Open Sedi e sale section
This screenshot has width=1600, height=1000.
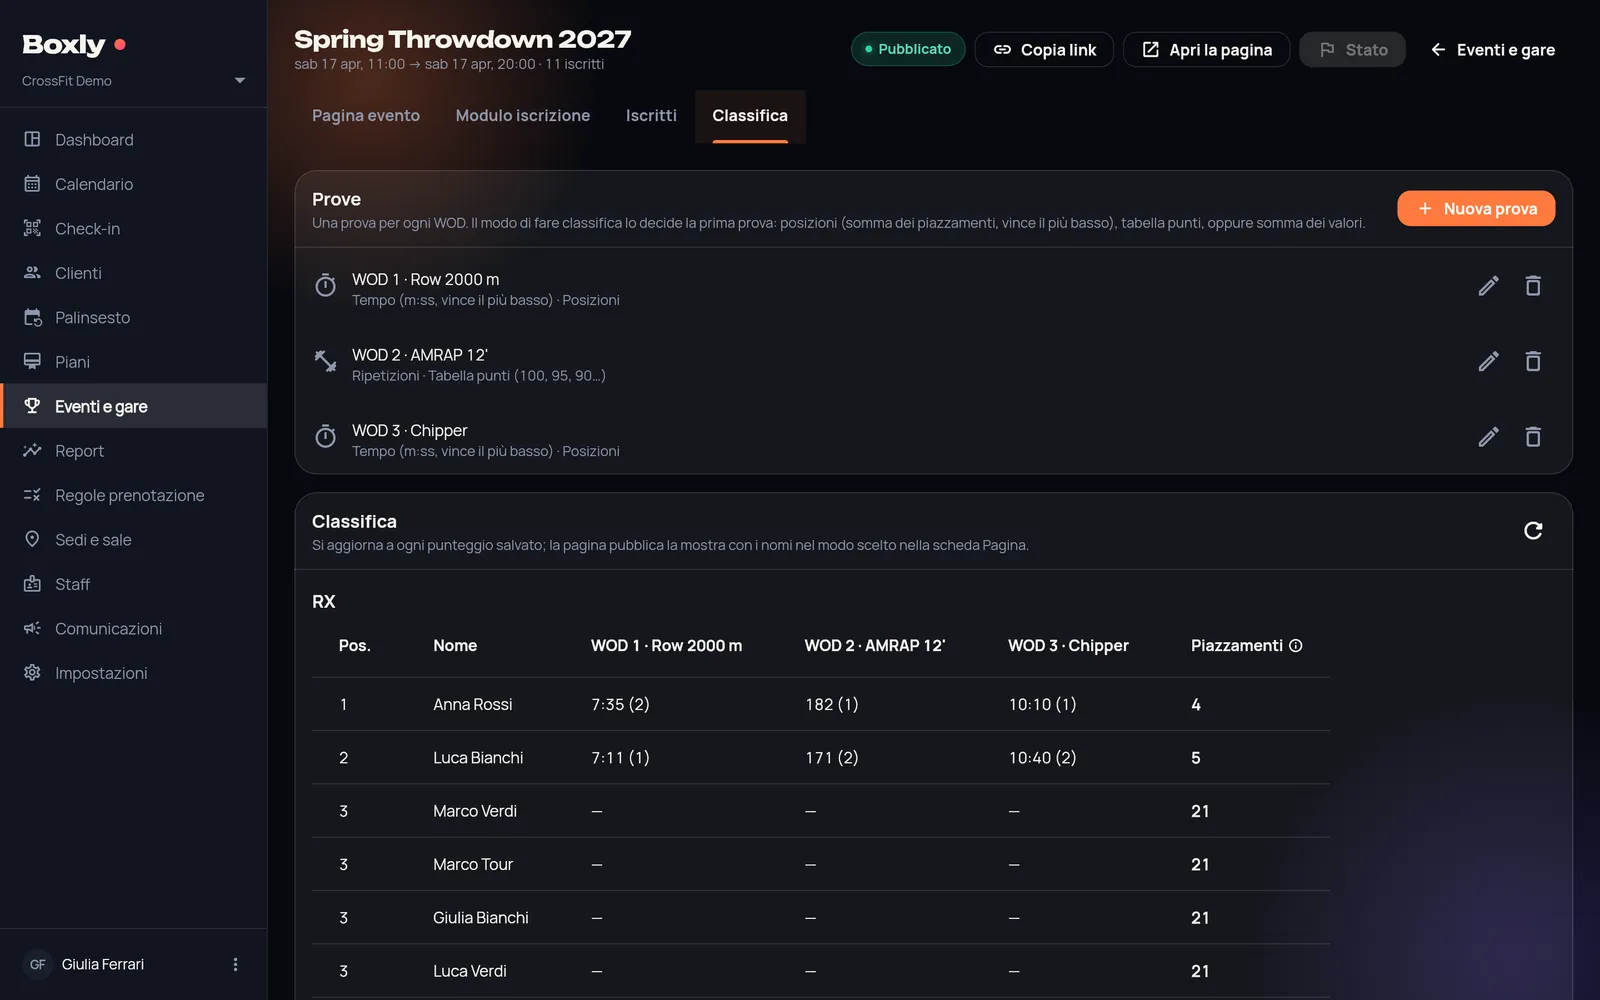point(133,540)
